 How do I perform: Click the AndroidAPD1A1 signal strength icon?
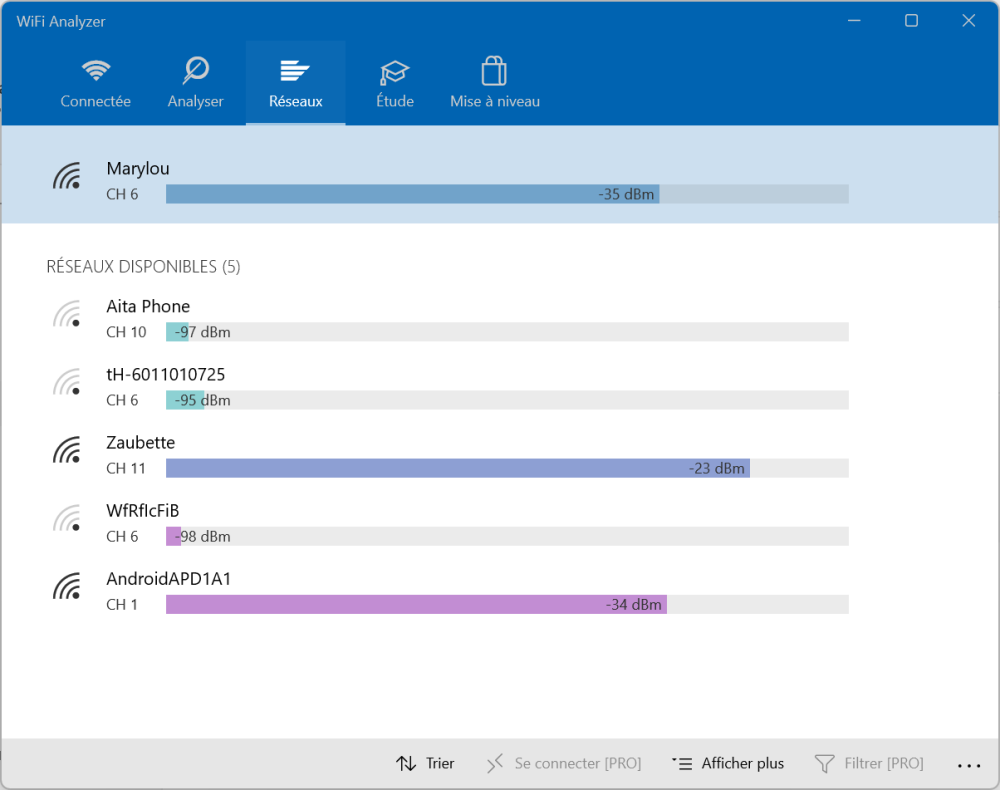tap(67, 587)
